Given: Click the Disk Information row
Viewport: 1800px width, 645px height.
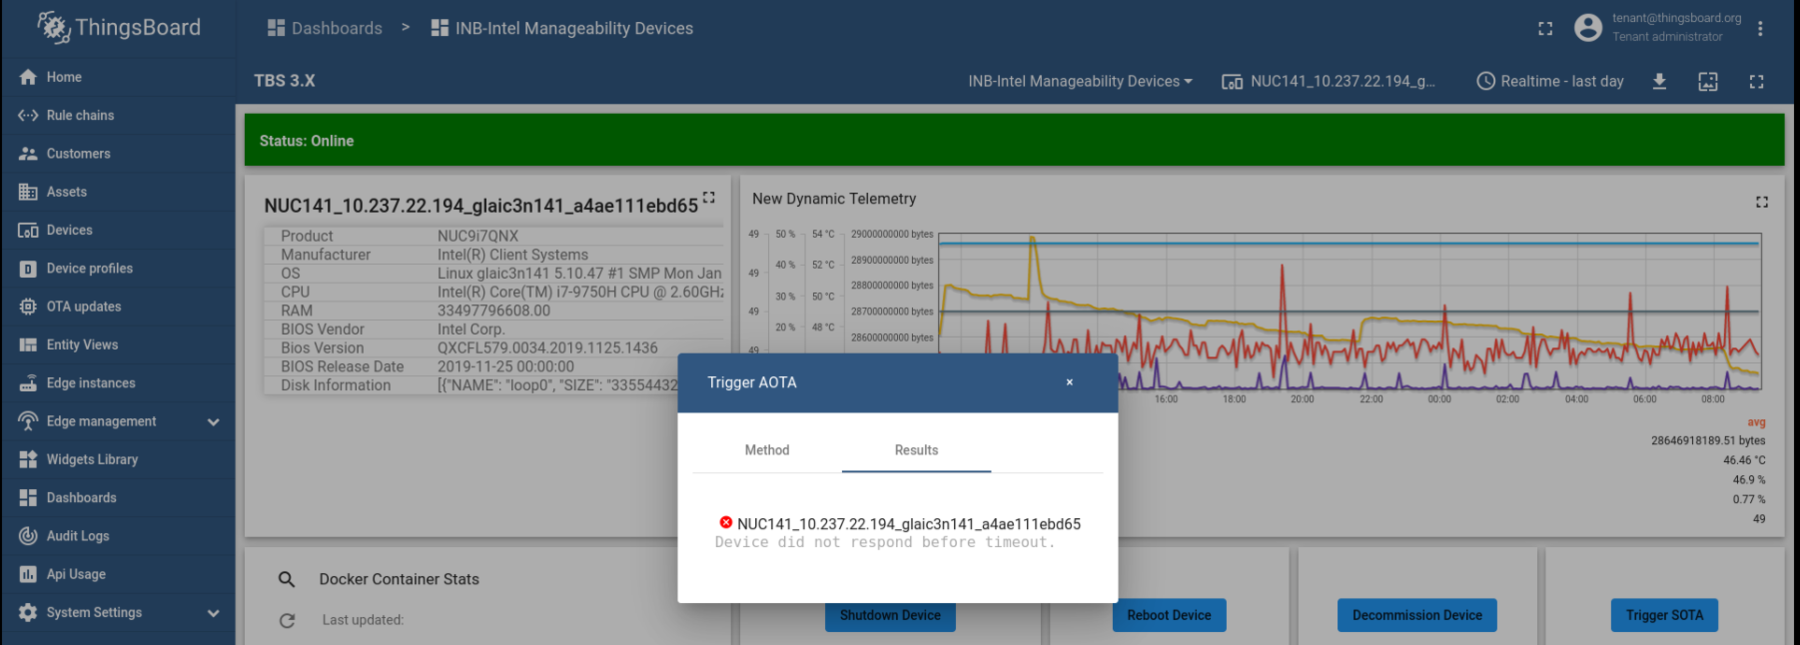Looking at the screenshot, I should coord(494,385).
